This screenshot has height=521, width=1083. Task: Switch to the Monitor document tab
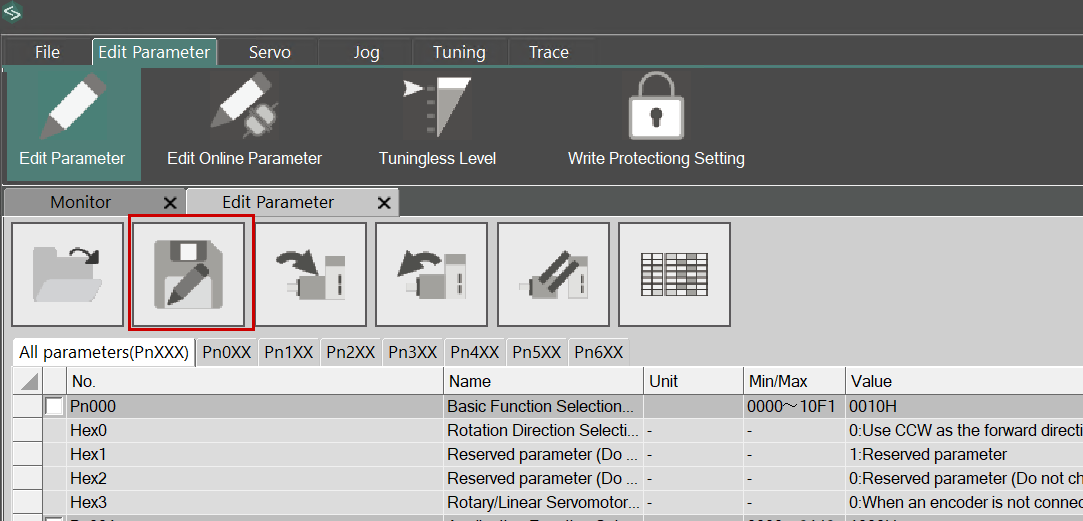[x=80, y=202]
